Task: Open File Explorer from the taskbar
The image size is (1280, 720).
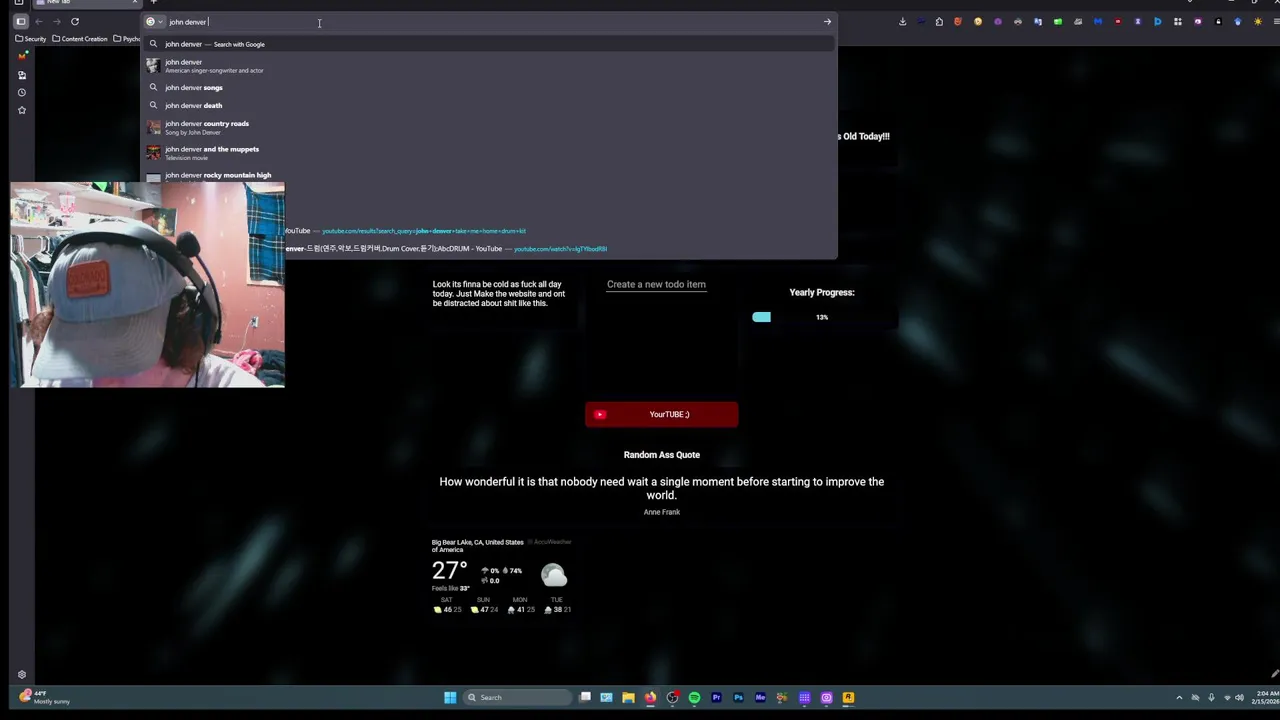Action: point(628,698)
